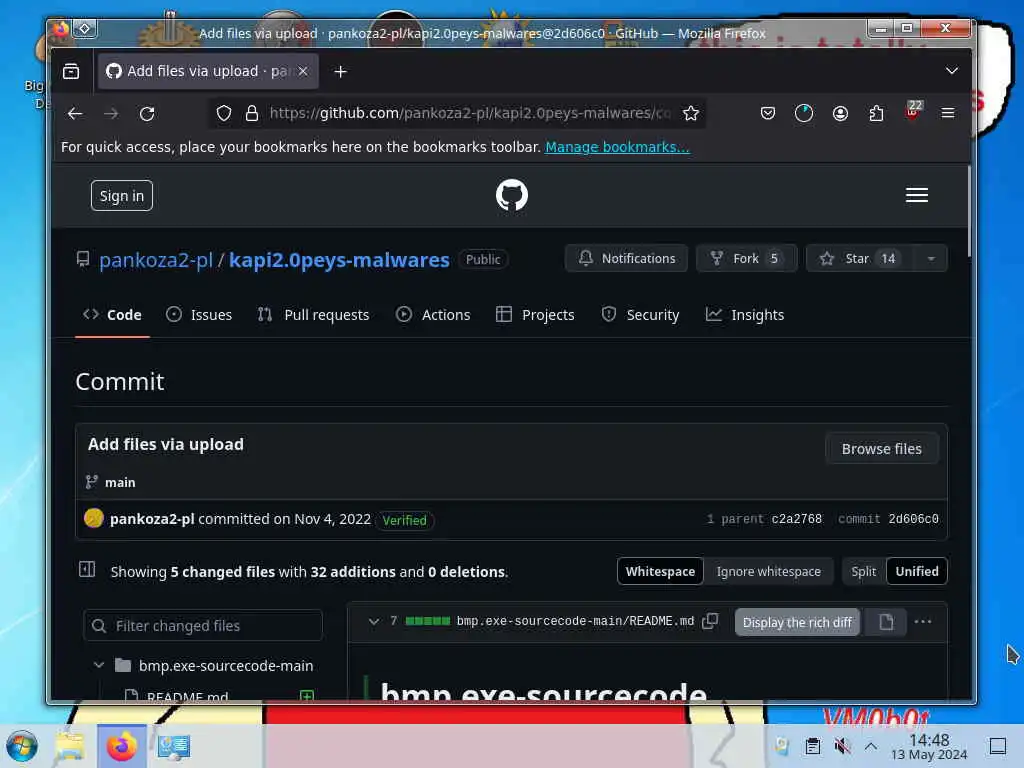Bookmark this page with the star icon
This screenshot has width=1024, height=768.
[690, 113]
